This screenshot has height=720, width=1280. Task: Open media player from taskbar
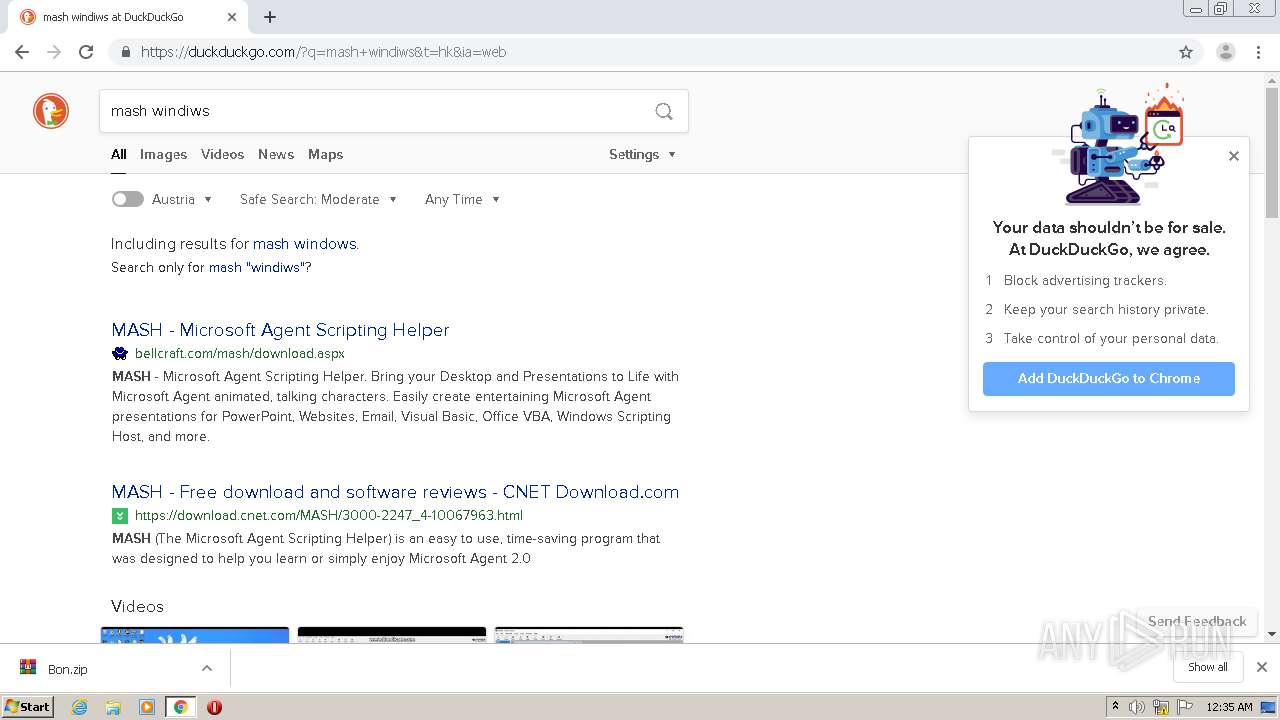click(147, 707)
